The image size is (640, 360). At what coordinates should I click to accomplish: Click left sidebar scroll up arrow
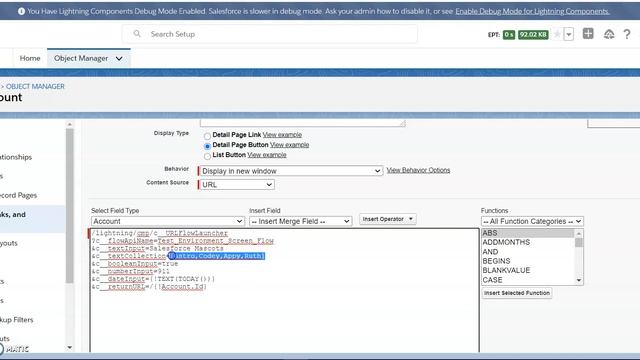pos(69,124)
